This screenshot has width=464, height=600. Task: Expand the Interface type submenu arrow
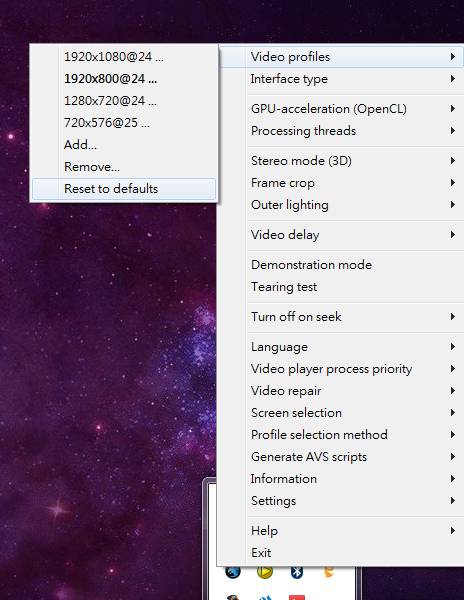tap(453, 79)
